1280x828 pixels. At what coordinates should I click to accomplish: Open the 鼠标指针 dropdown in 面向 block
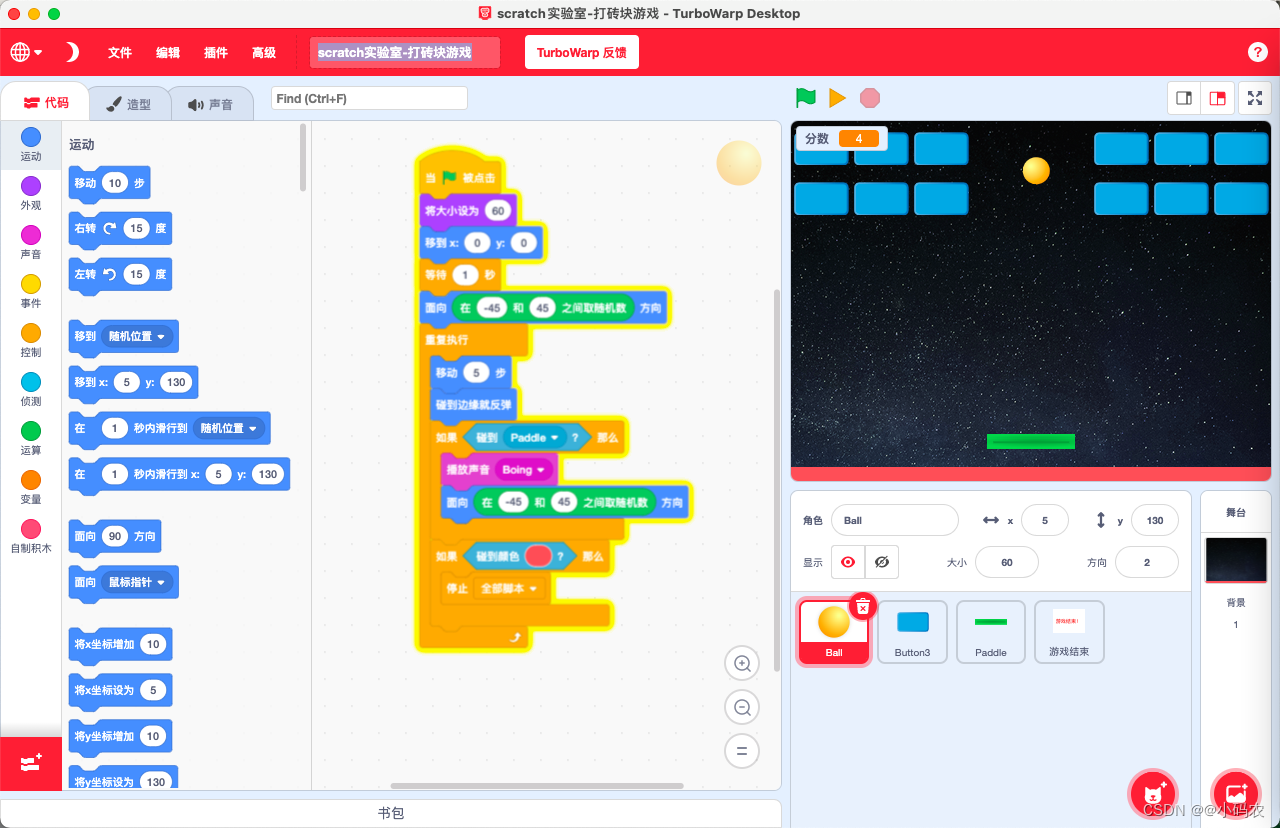(137, 582)
